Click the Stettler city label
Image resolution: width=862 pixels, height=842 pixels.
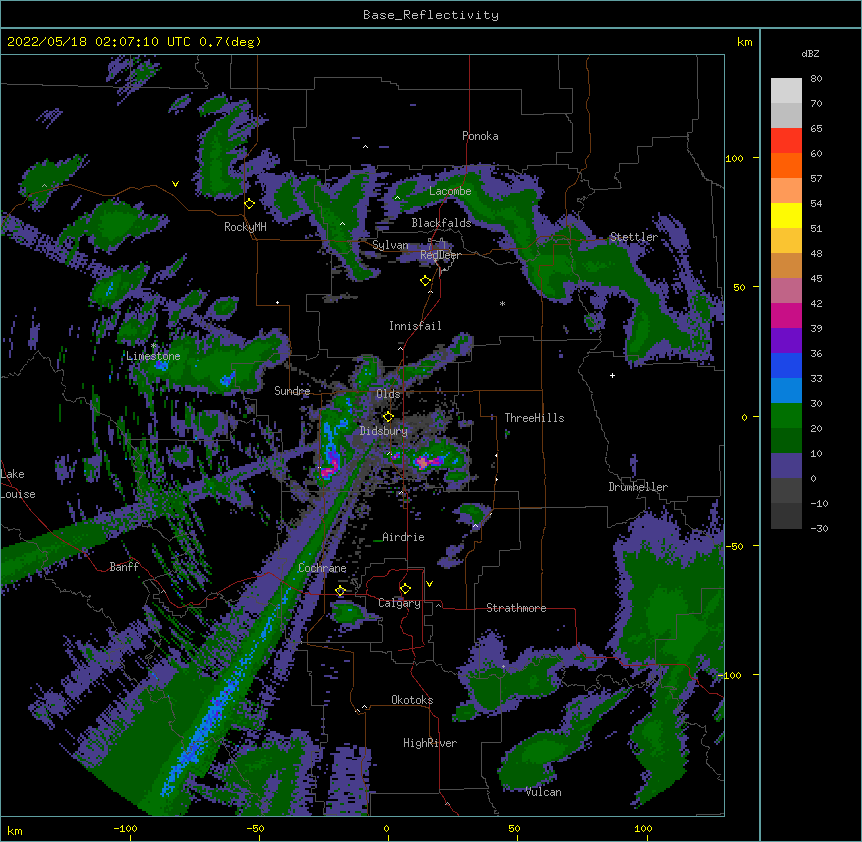pos(633,237)
